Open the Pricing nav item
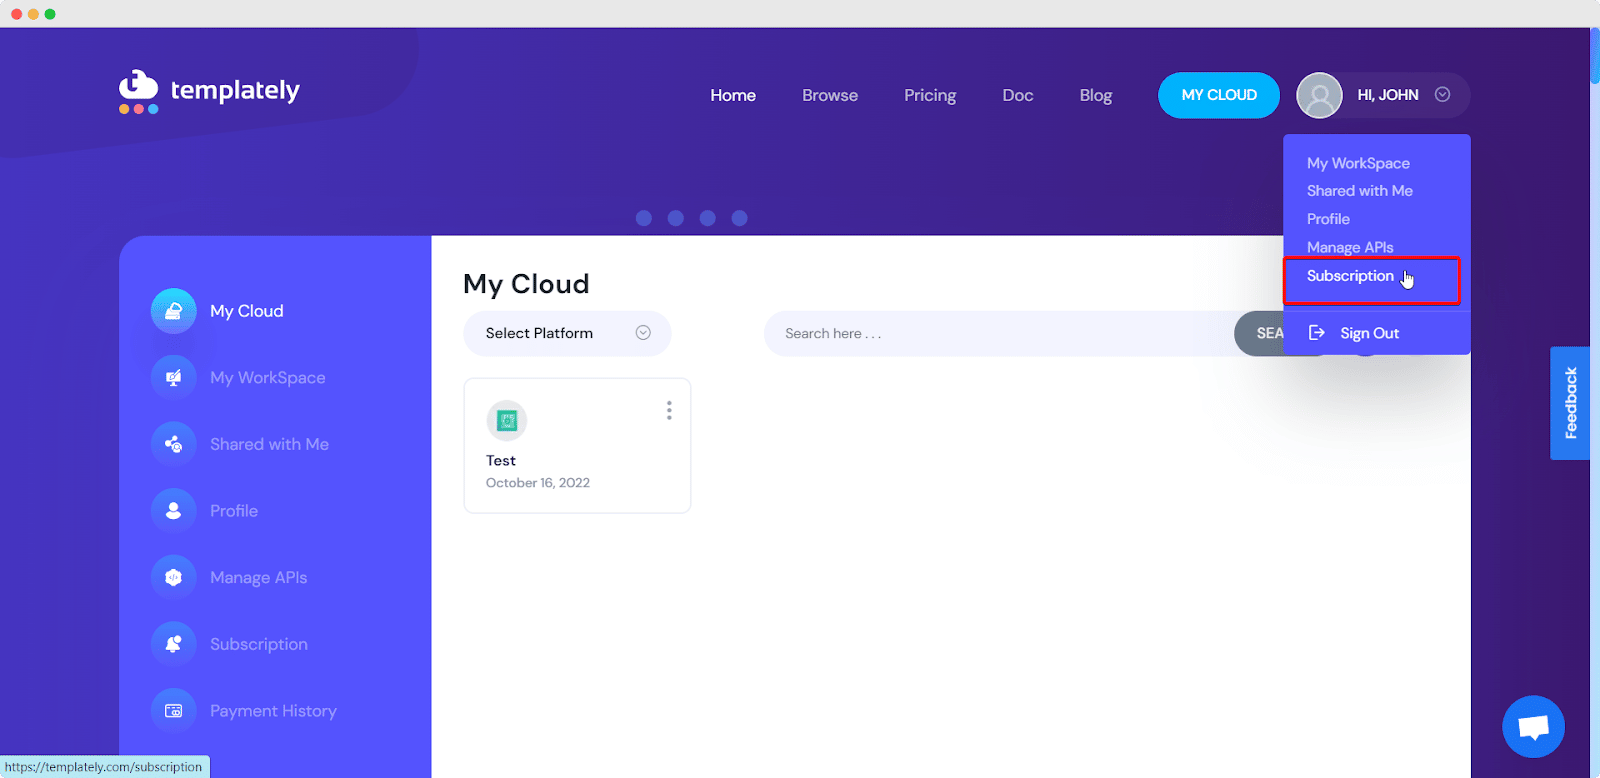The image size is (1600, 778). (930, 95)
